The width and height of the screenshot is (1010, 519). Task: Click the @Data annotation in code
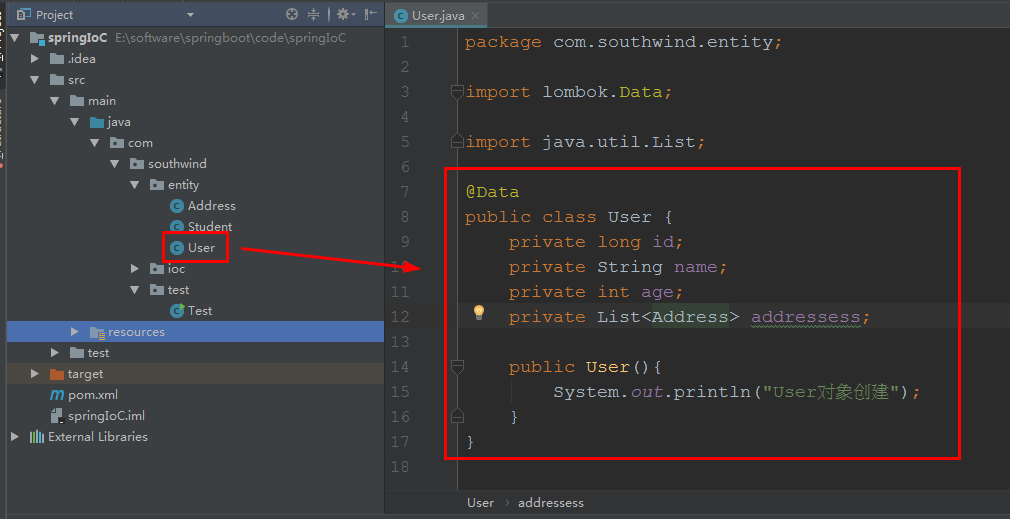[492, 192]
